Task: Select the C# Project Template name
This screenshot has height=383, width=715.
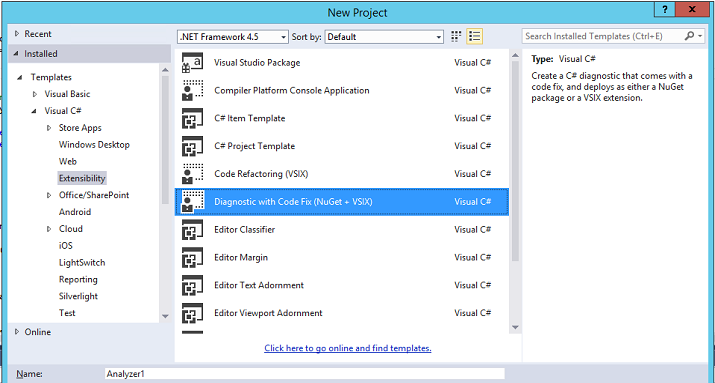Action: [x=254, y=146]
